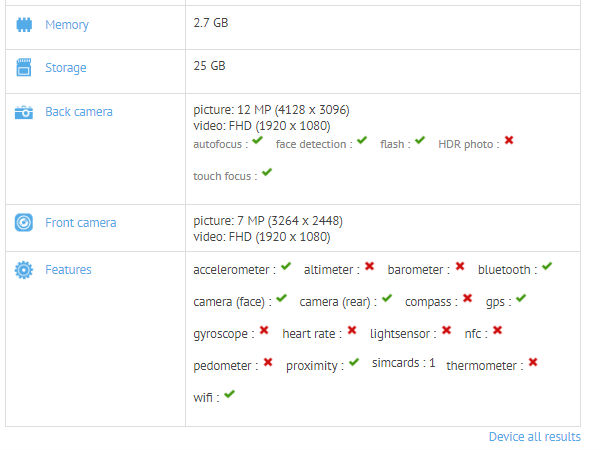This screenshot has width=600, height=450.
Task: Click the green checkmark next to autofocus
Action: click(258, 140)
